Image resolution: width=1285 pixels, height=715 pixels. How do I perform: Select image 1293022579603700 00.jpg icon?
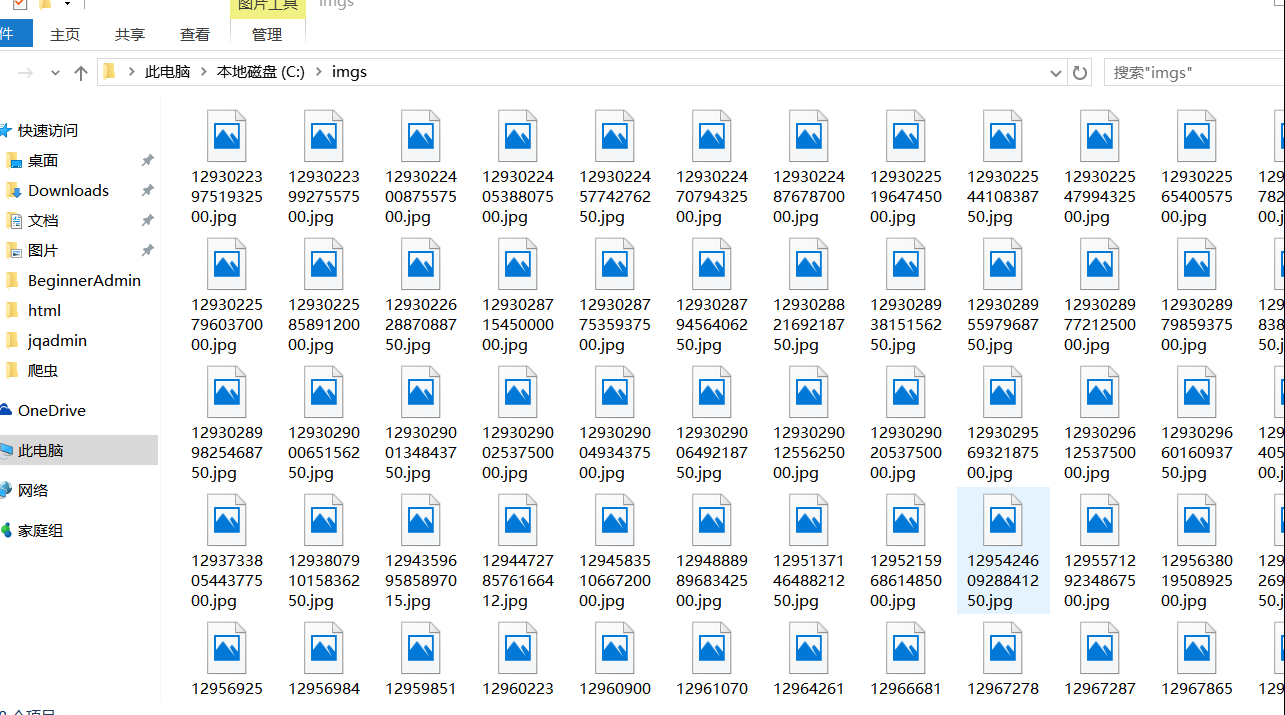tap(227, 264)
